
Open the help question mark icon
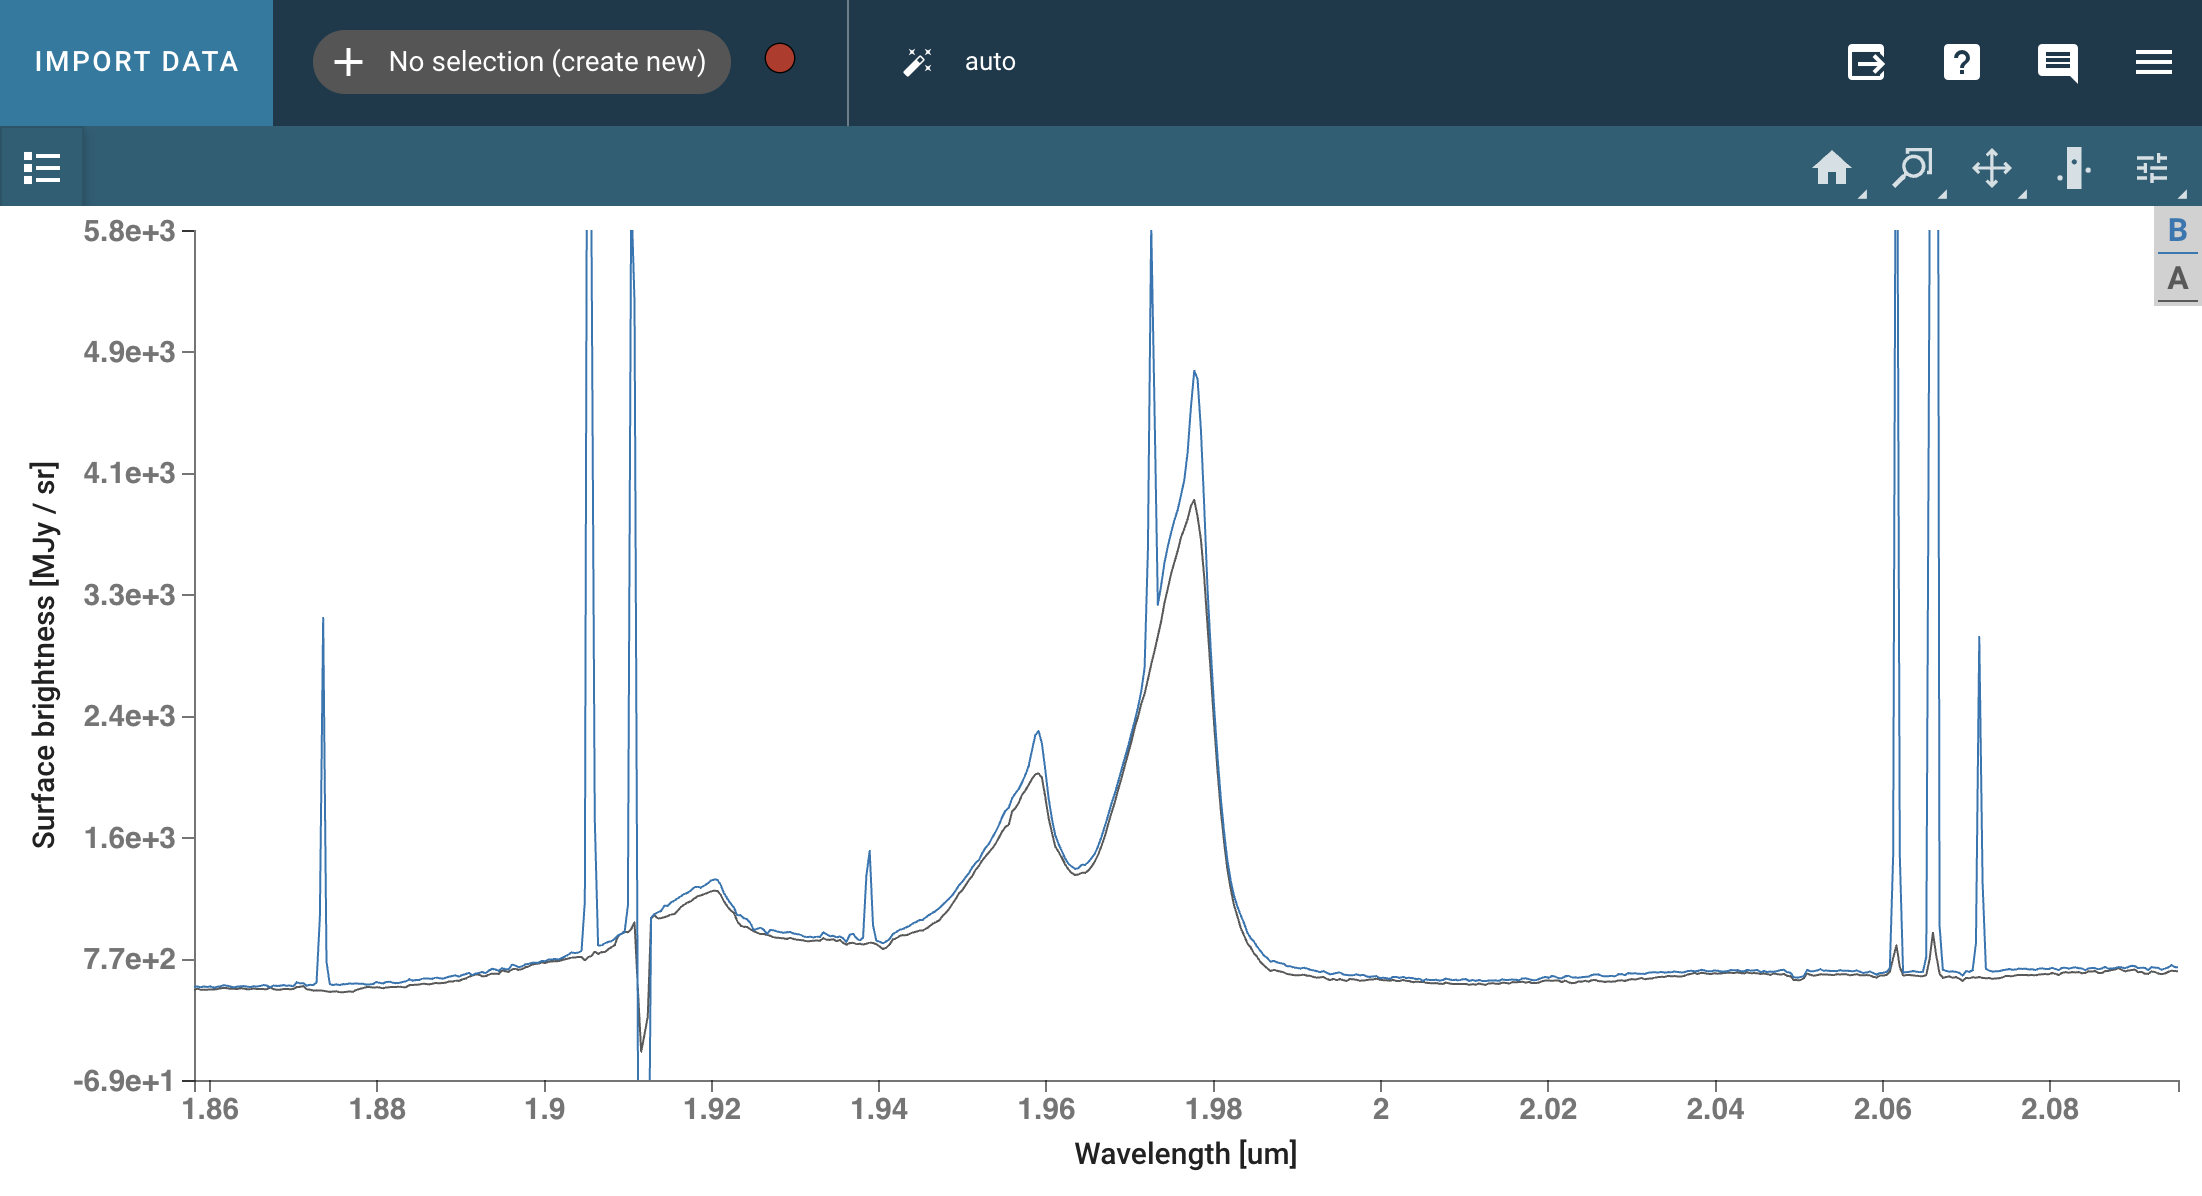point(1961,62)
